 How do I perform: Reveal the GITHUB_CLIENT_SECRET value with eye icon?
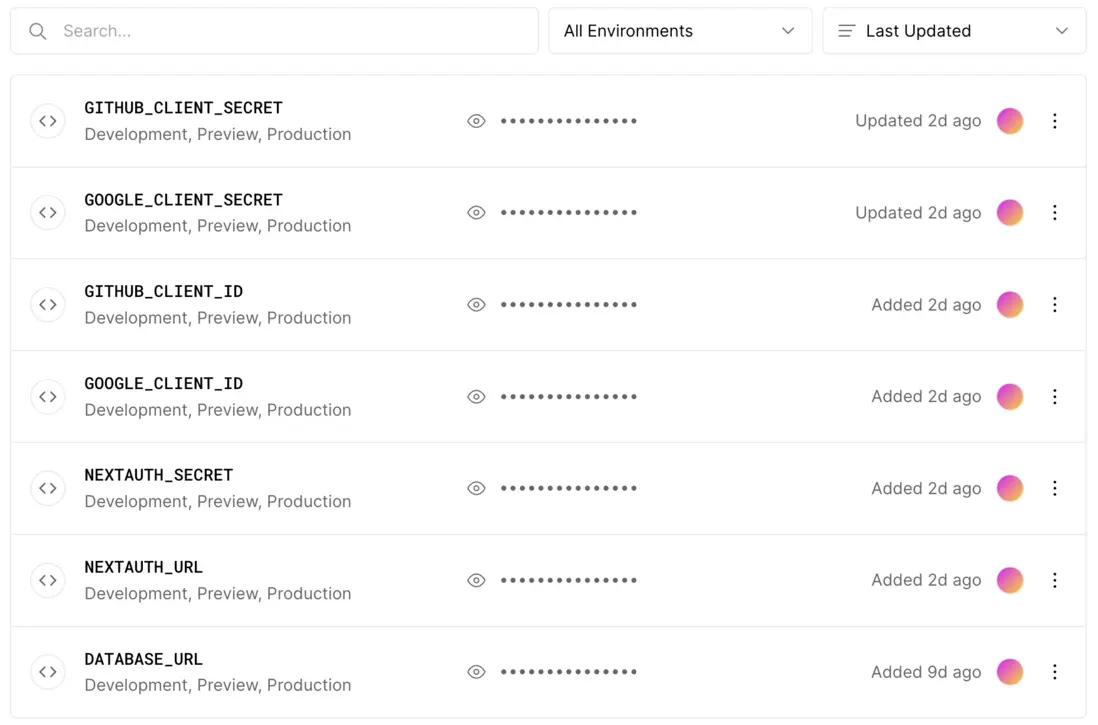[476, 121]
